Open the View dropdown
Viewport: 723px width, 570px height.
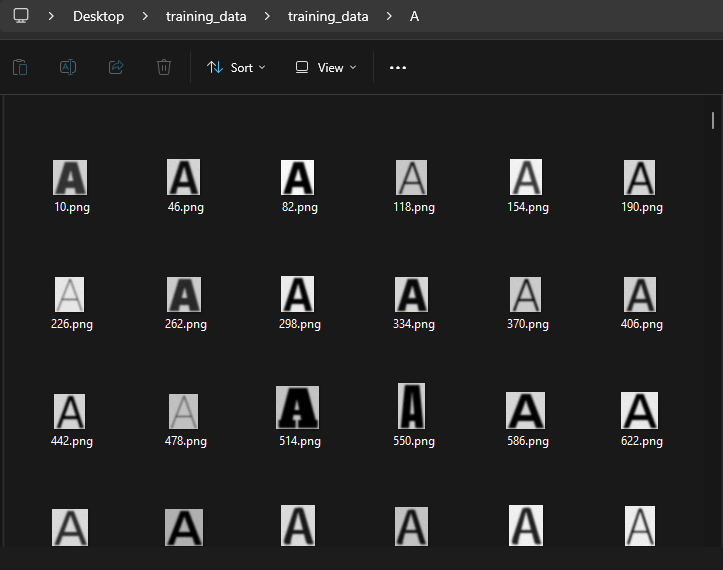tap(326, 68)
